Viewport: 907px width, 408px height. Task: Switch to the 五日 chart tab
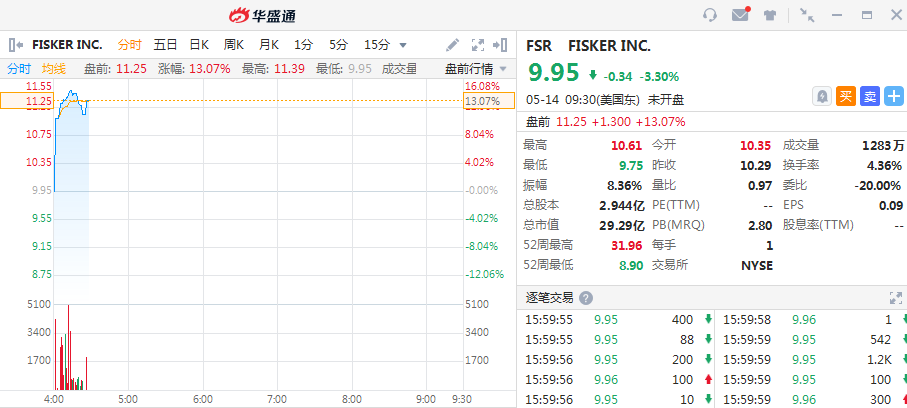[x=165, y=45]
